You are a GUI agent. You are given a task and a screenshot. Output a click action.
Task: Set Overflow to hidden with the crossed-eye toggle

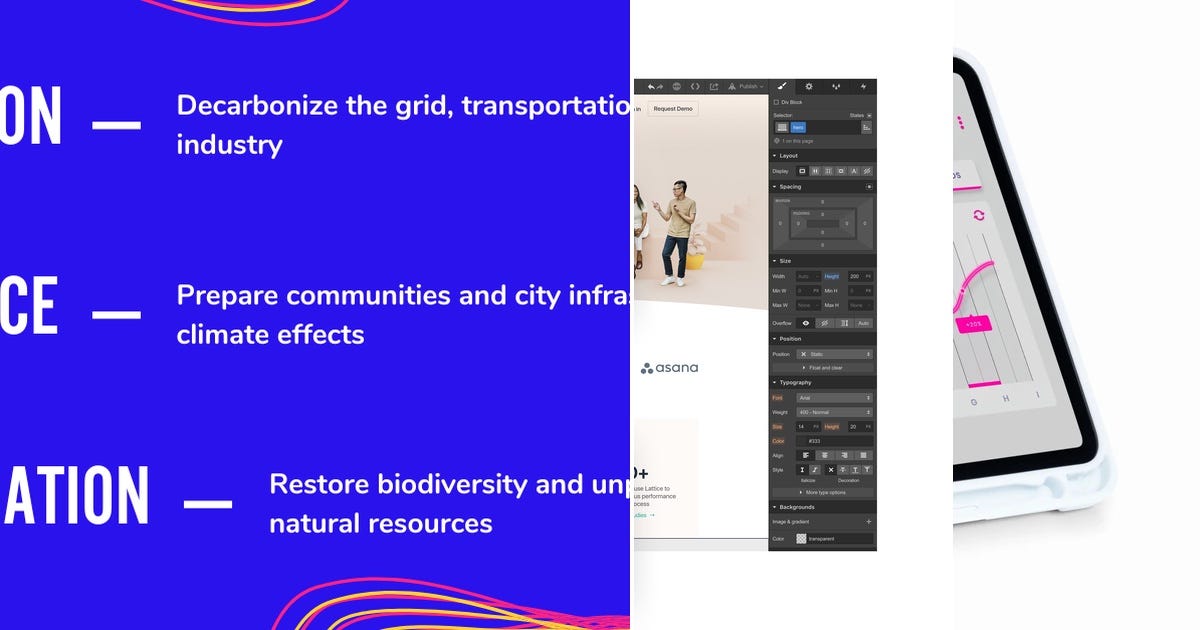[823, 323]
